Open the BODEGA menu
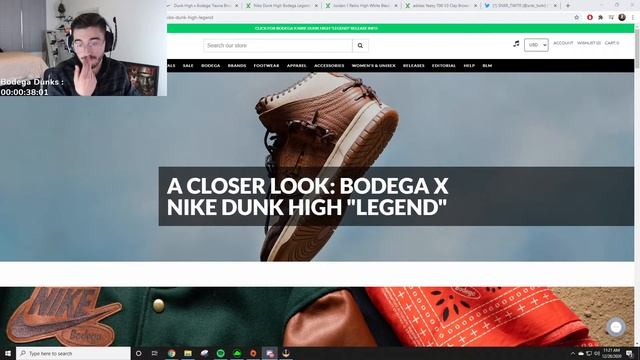 [211, 66]
